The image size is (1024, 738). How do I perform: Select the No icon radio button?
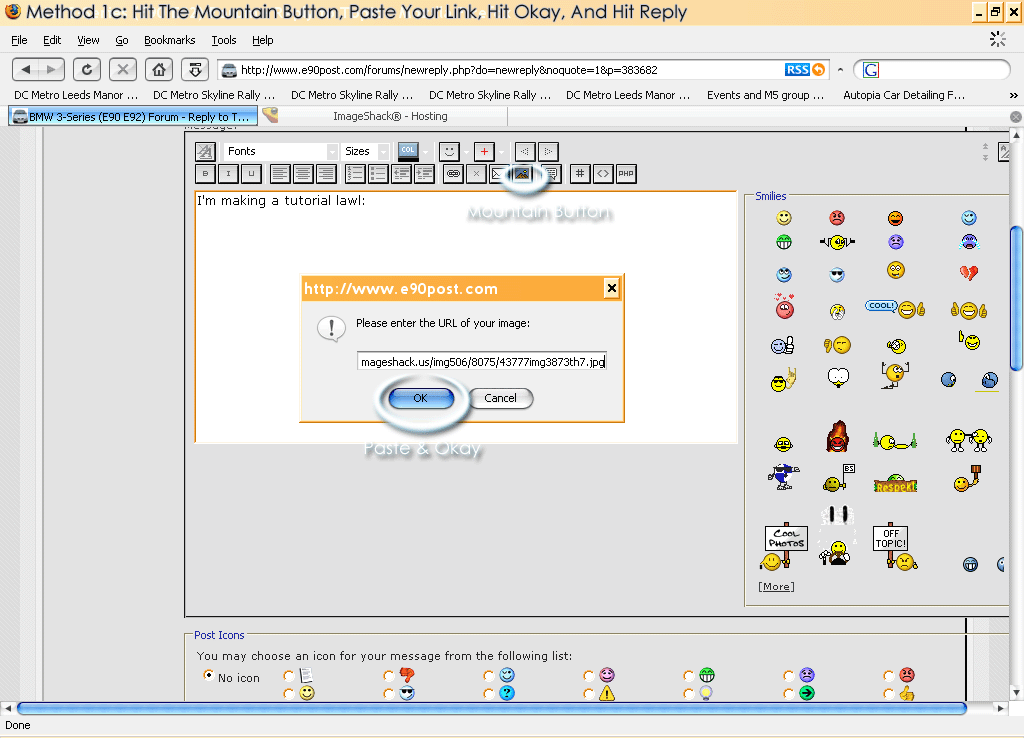click(x=208, y=675)
